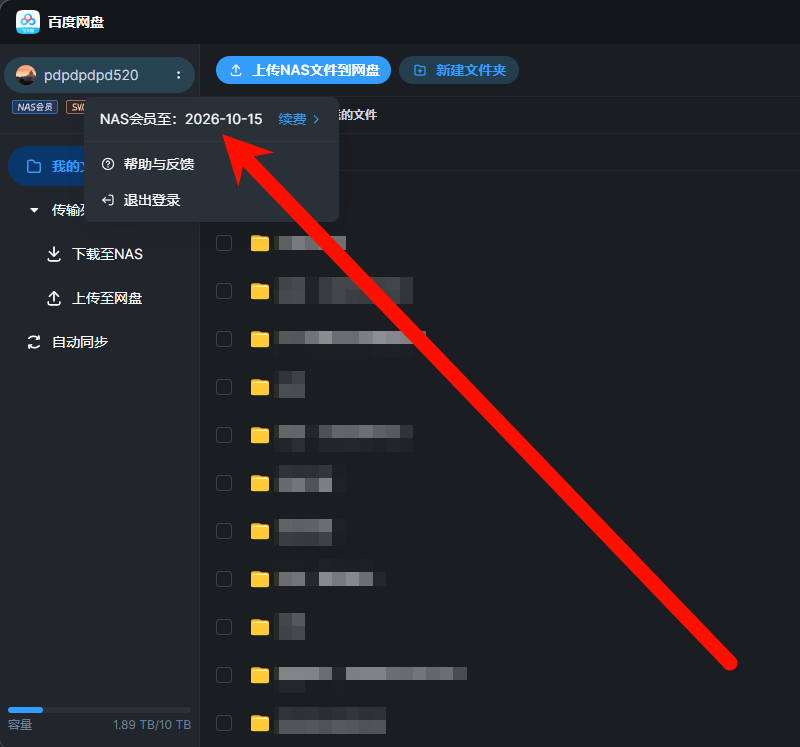800x747 pixels.
Task: Click the help question-mark icon
Action: [x=108, y=164]
